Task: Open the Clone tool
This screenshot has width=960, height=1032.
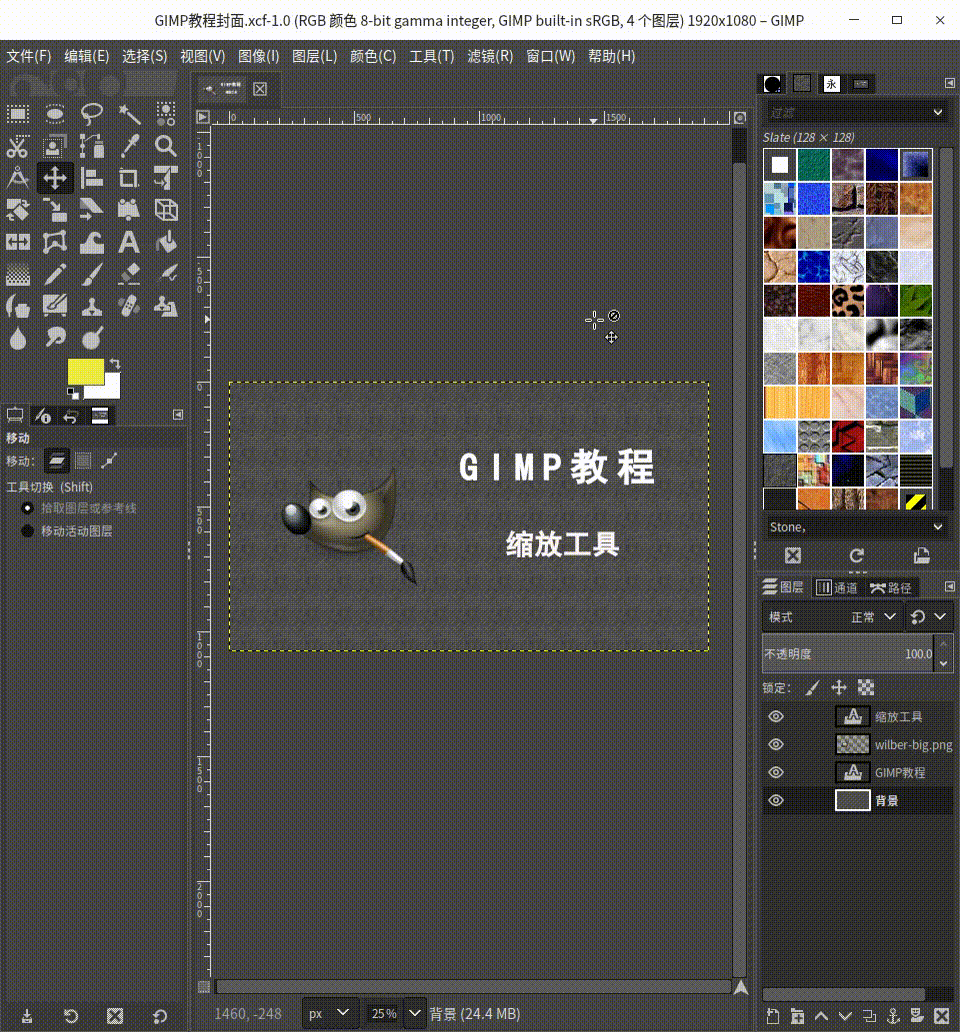Action: tap(92, 306)
